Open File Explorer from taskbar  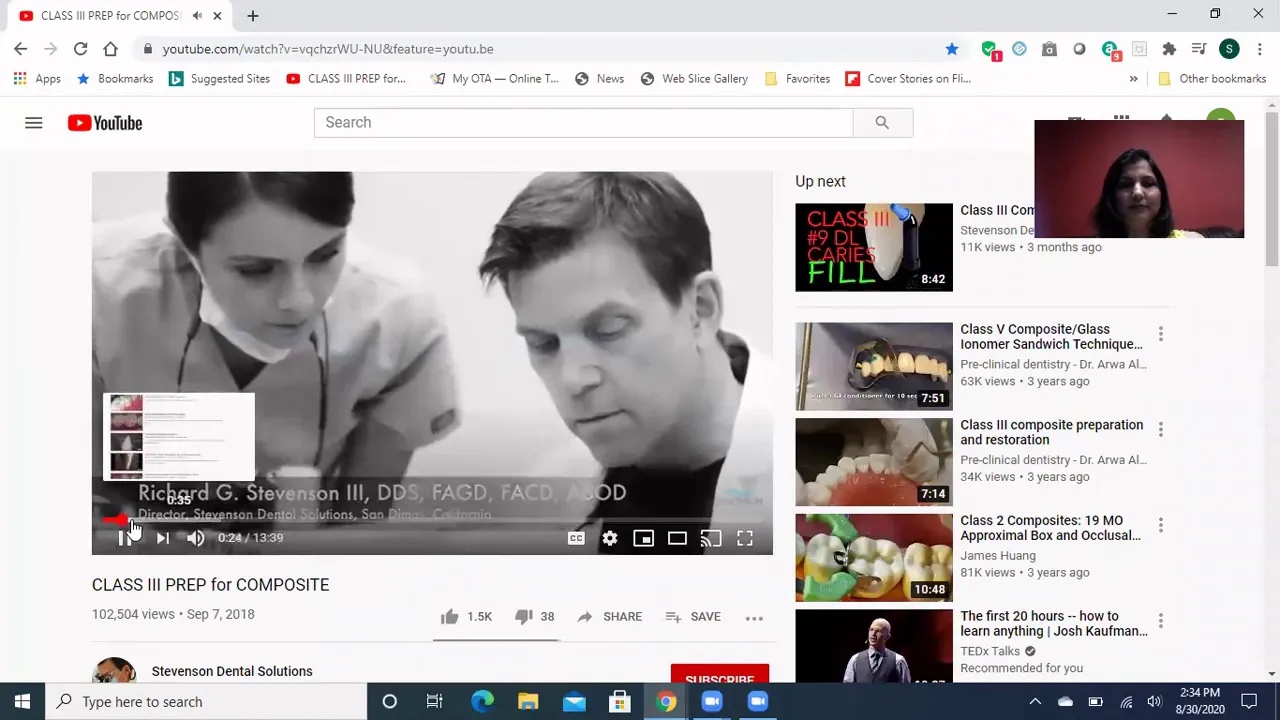(x=528, y=702)
